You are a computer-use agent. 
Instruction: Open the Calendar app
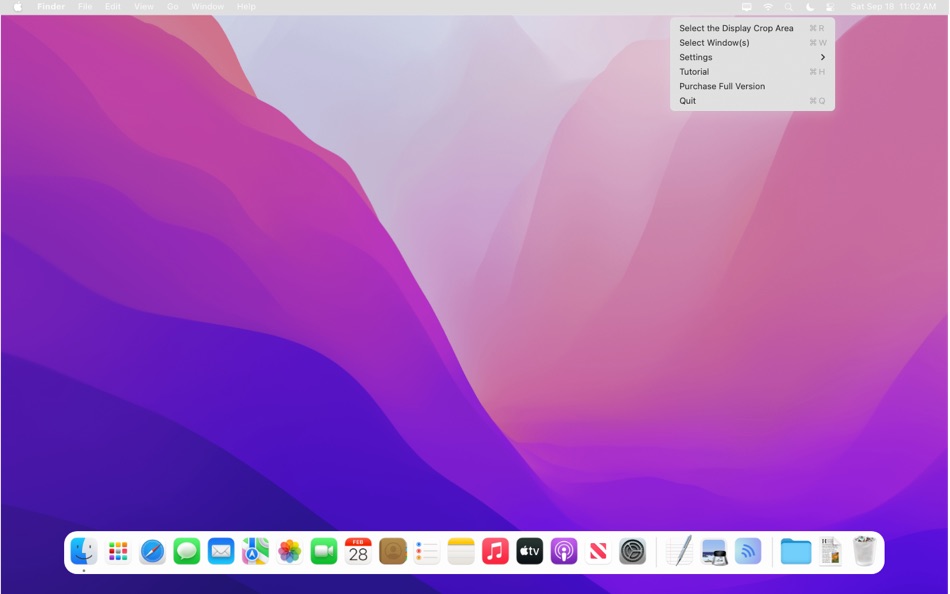(x=358, y=551)
